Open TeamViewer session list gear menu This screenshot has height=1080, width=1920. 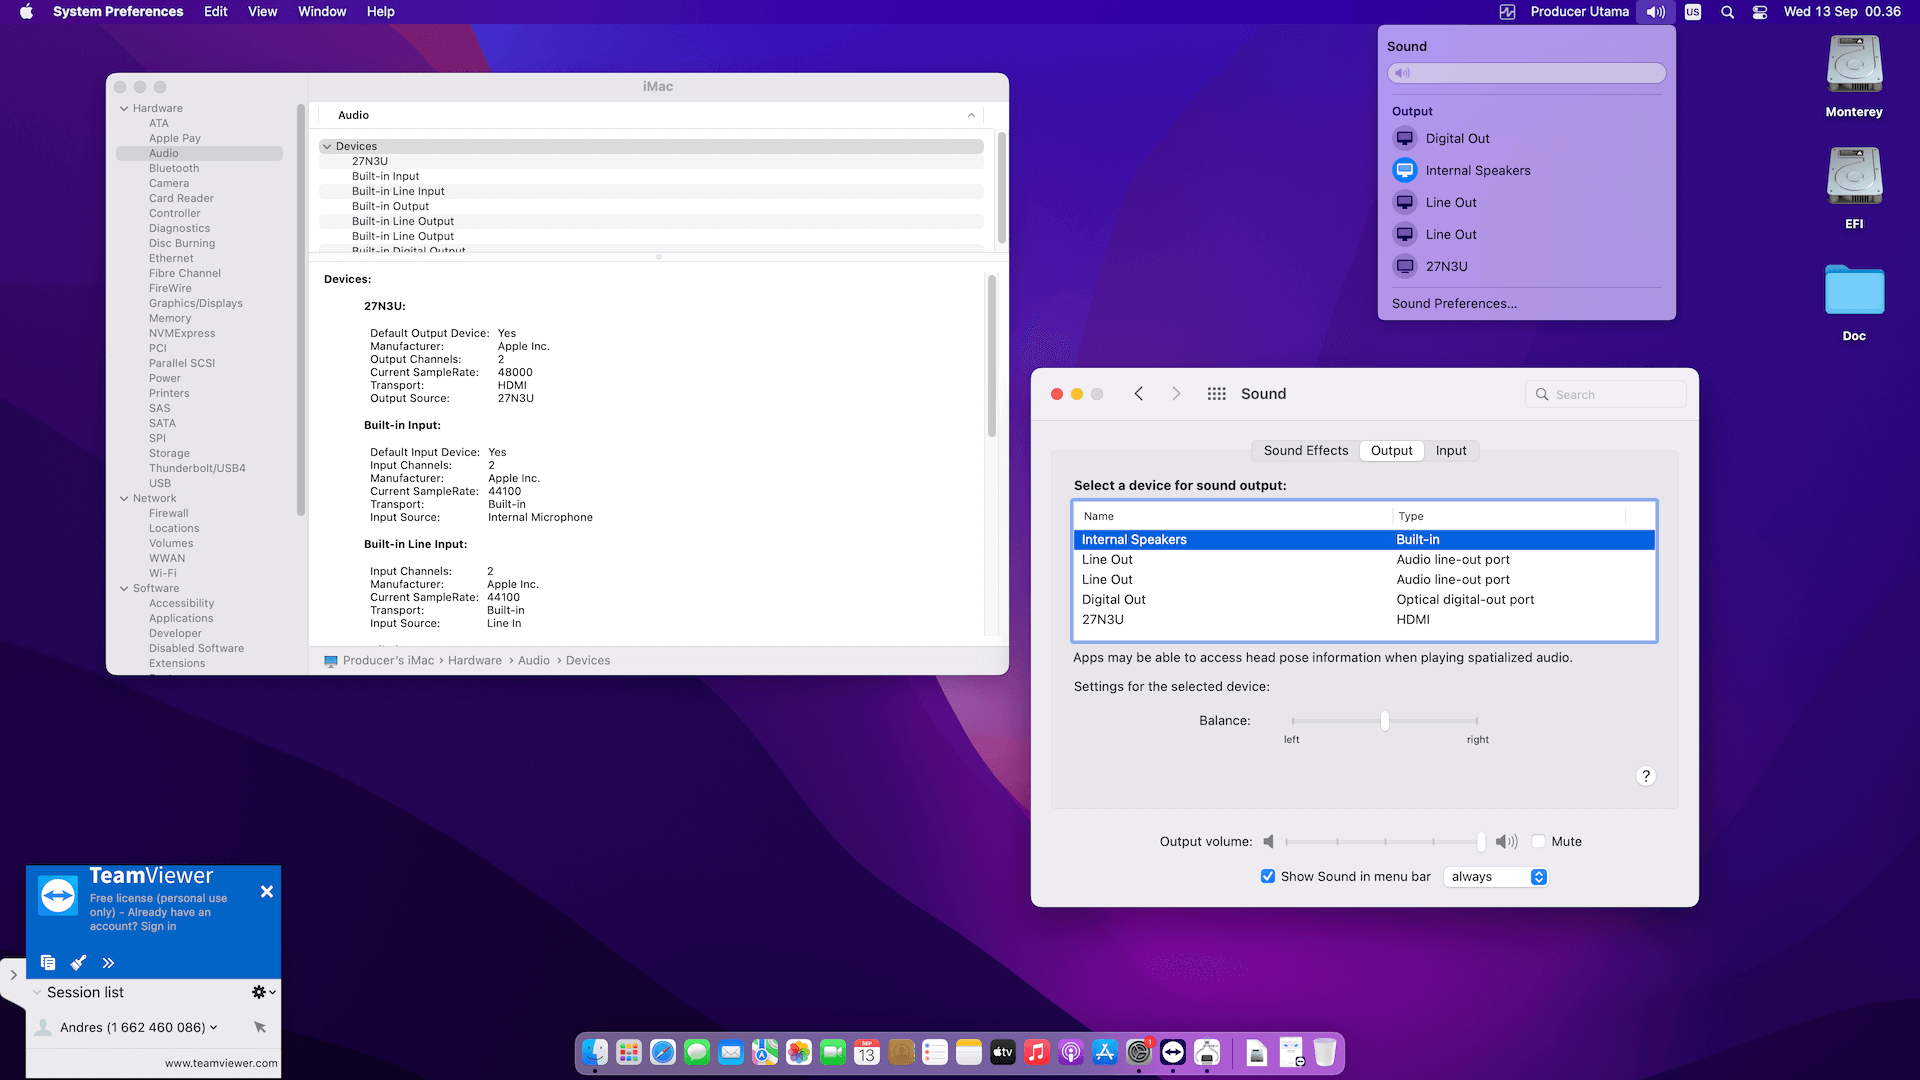(263, 992)
